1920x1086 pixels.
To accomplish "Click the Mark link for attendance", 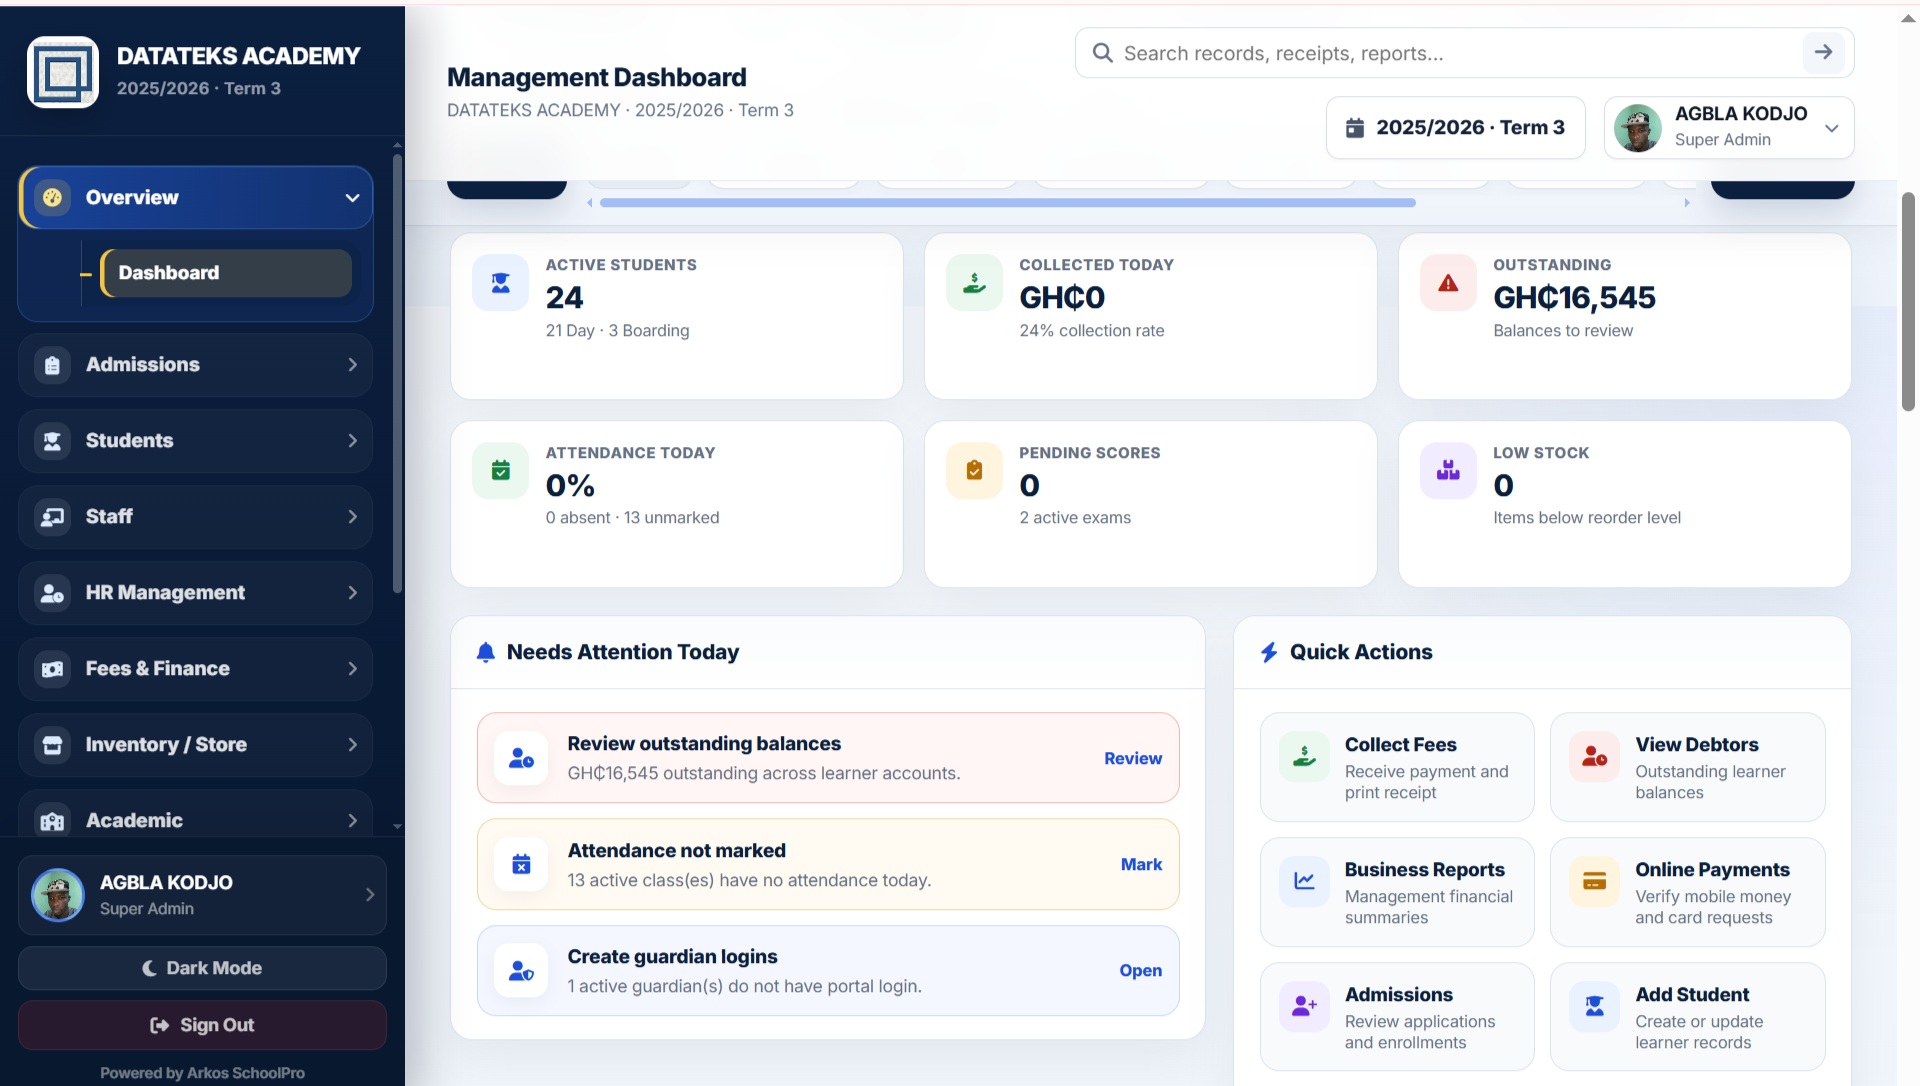I will tap(1141, 864).
